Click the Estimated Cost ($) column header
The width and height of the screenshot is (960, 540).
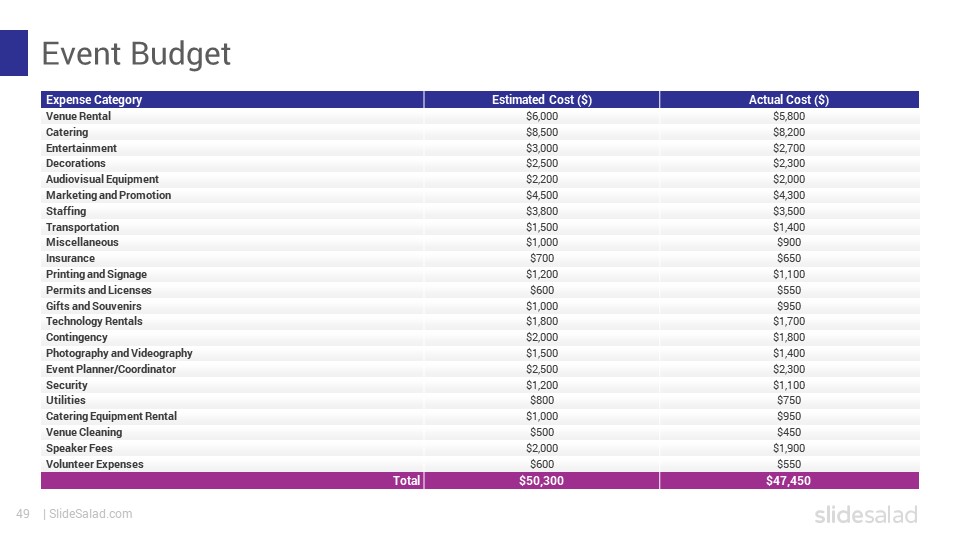542,100
